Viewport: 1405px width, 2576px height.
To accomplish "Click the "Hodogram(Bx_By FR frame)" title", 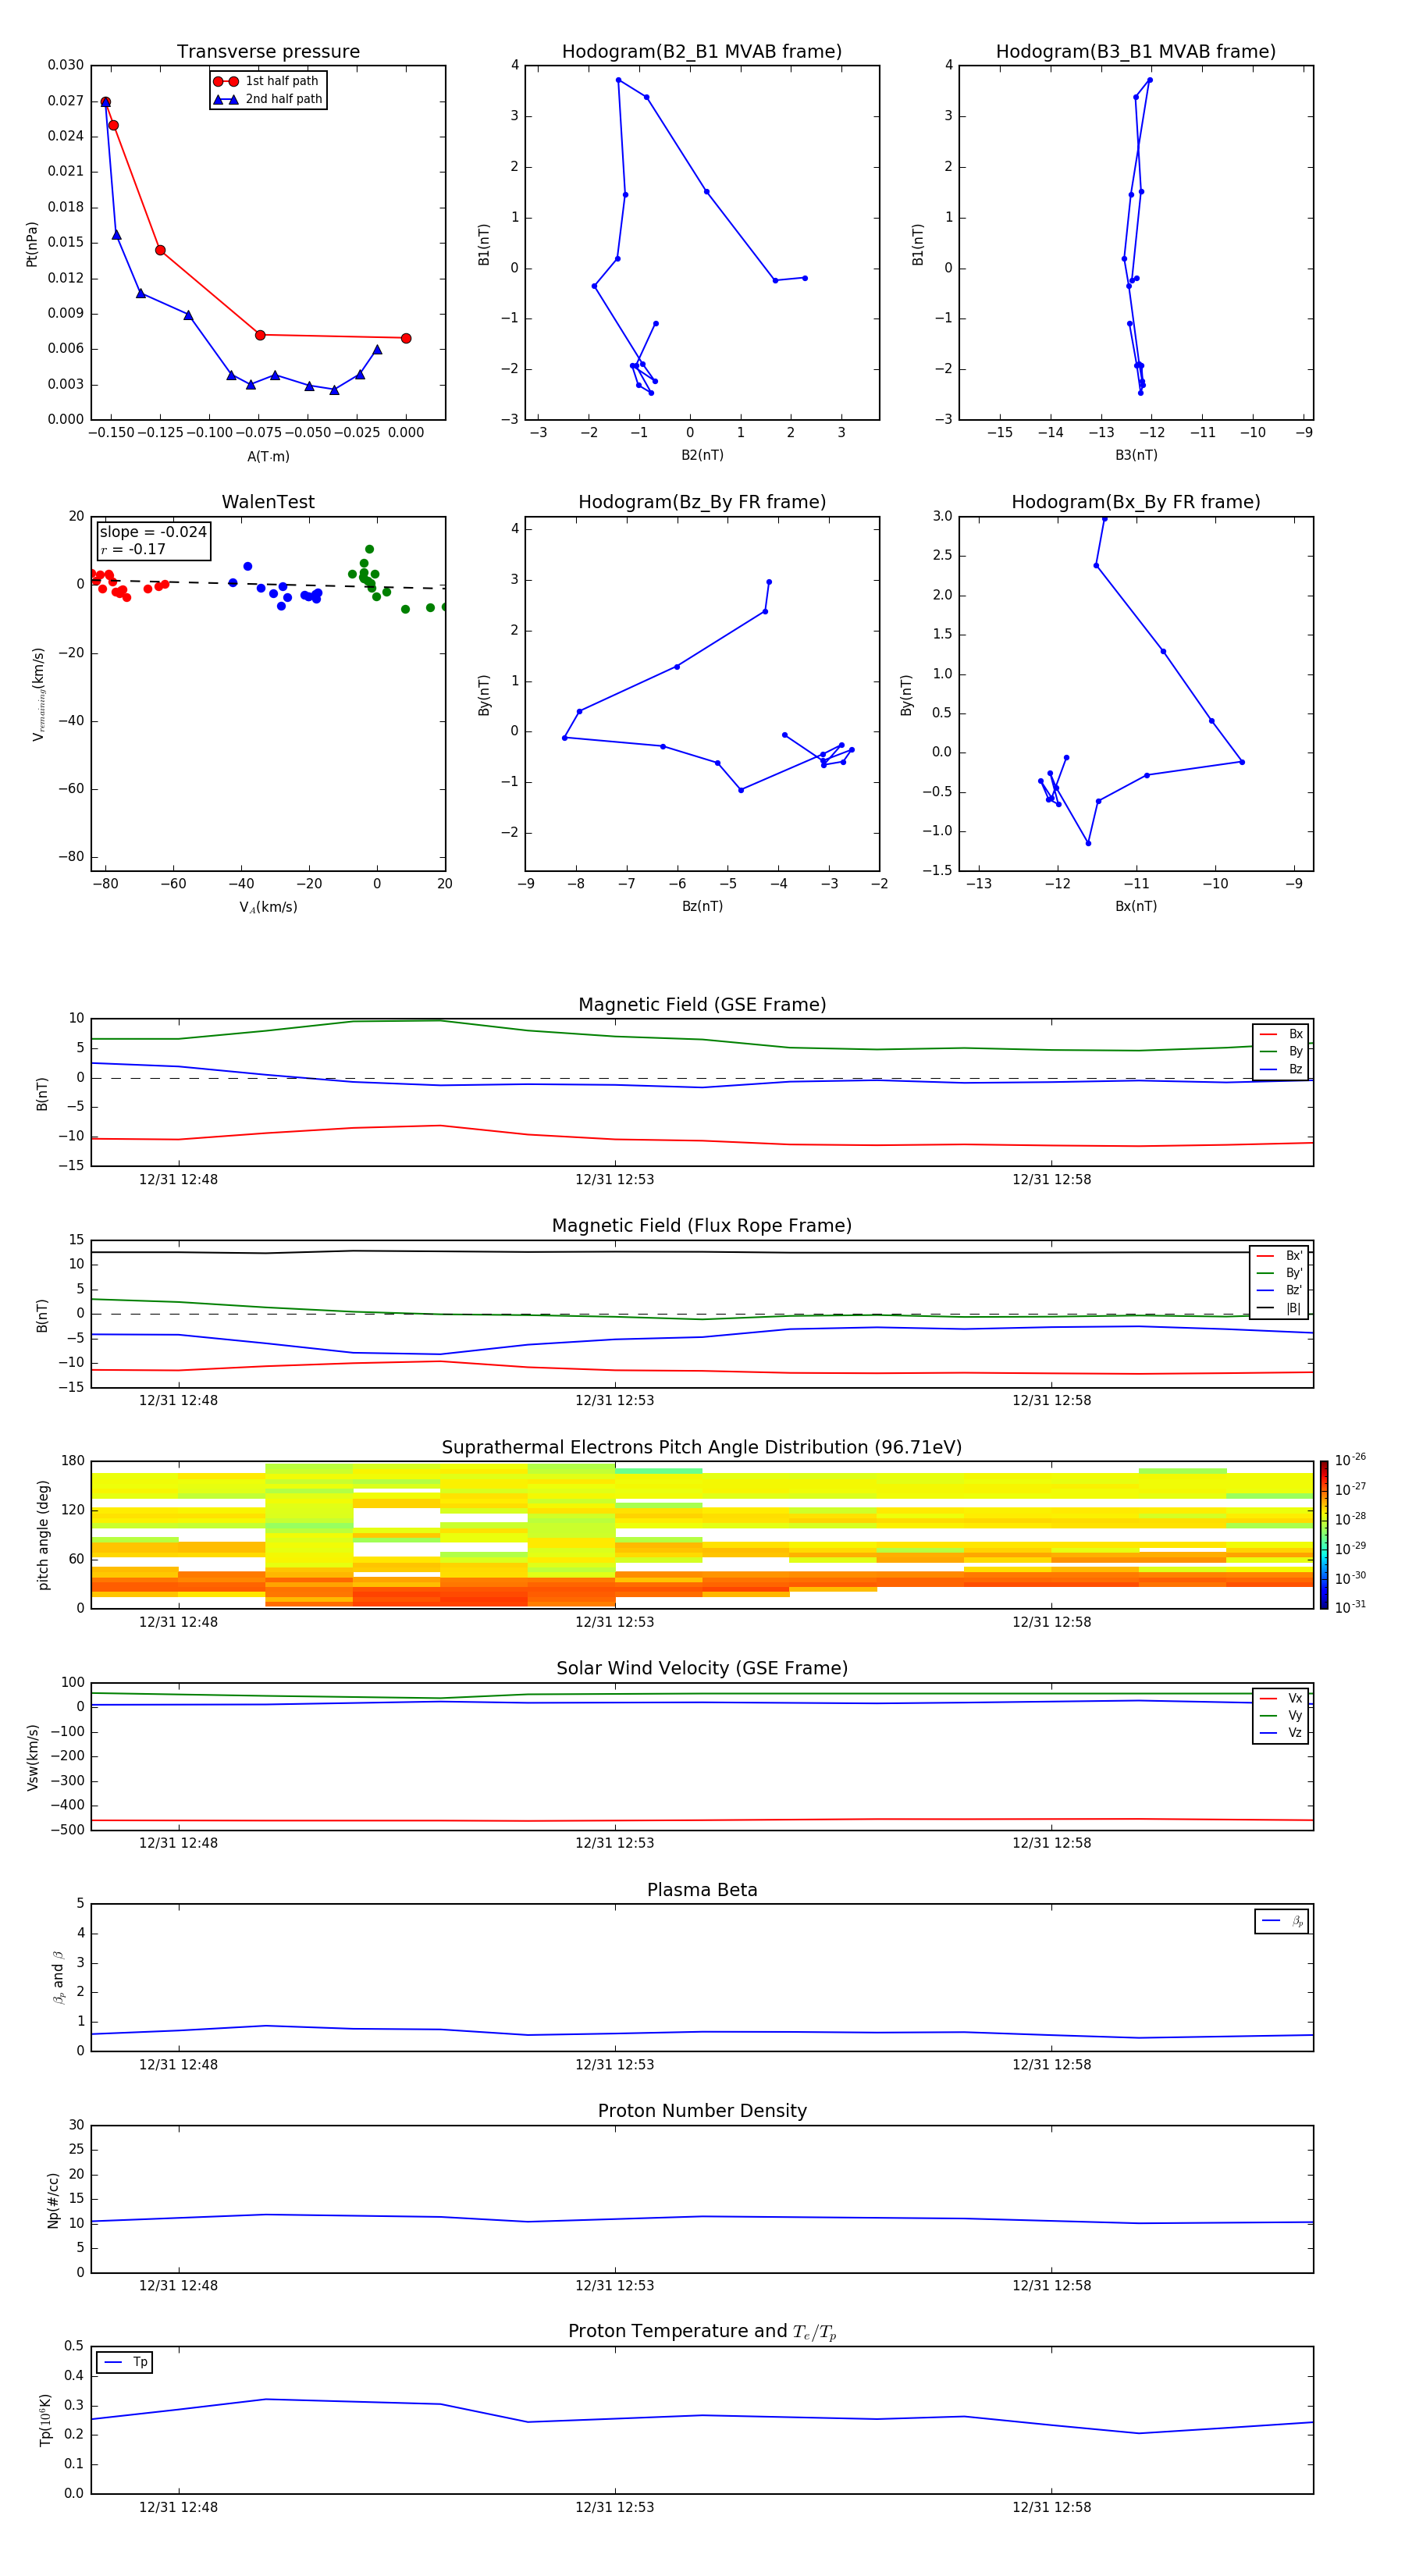I will point(1136,502).
